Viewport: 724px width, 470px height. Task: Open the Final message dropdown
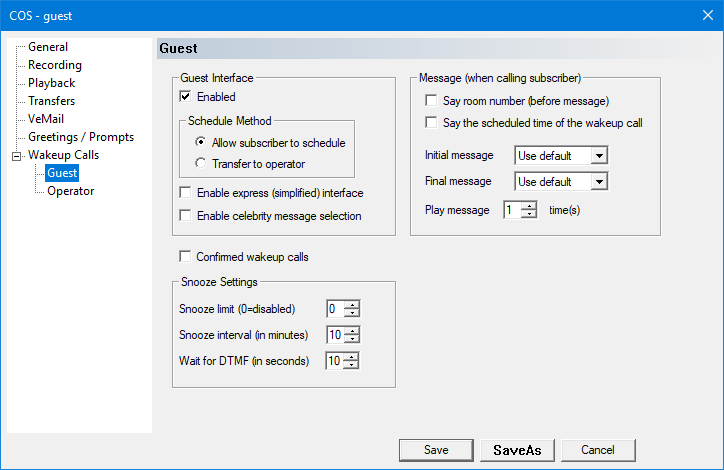(598, 182)
